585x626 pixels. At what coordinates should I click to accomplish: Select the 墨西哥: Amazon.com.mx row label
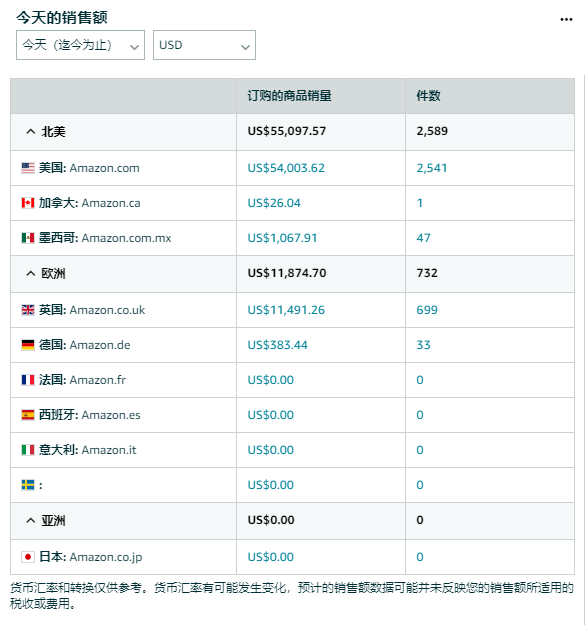click(105, 238)
